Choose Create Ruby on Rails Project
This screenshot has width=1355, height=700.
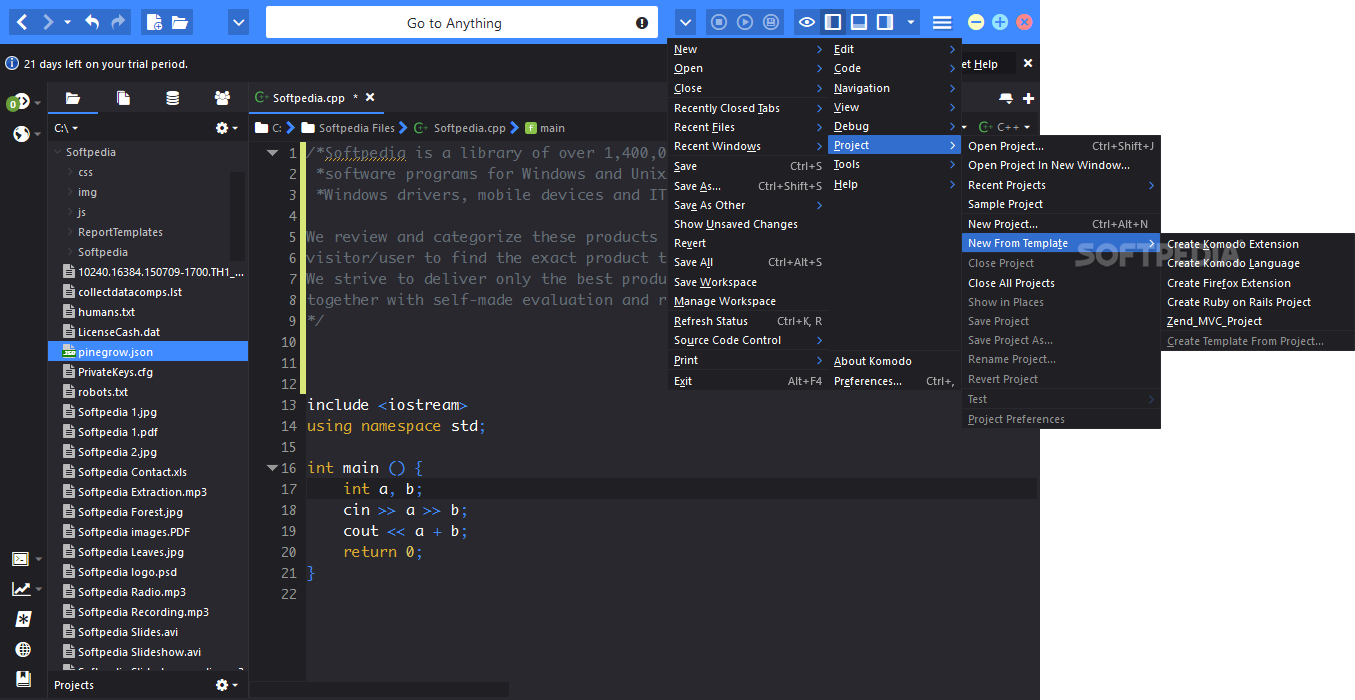pyautogui.click(x=1239, y=302)
